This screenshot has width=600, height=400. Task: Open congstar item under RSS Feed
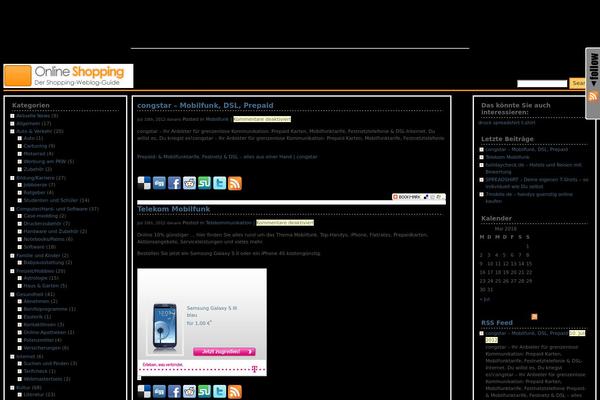pos(527,333)
